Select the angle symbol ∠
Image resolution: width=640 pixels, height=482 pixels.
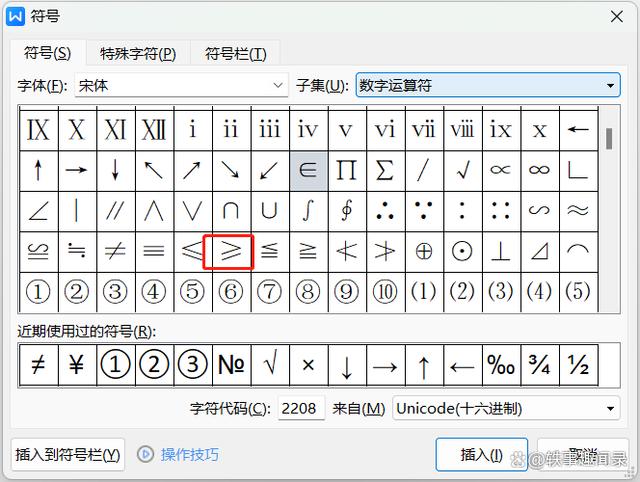coord(38,211)
